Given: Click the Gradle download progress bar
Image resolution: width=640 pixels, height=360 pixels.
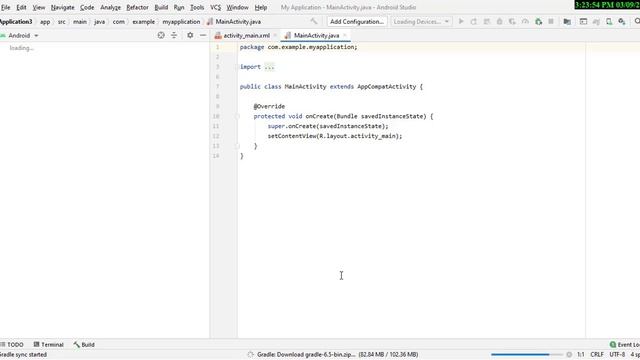Looking at the screenshot, I should click(x=527, y=355).
